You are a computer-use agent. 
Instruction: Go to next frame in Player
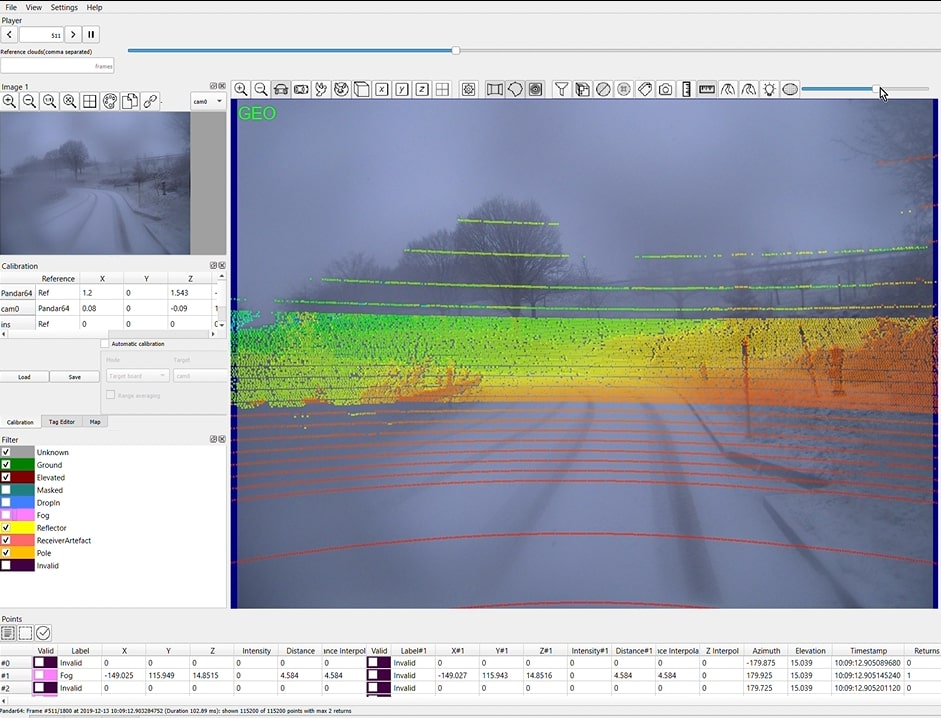(x=73, y=34)
